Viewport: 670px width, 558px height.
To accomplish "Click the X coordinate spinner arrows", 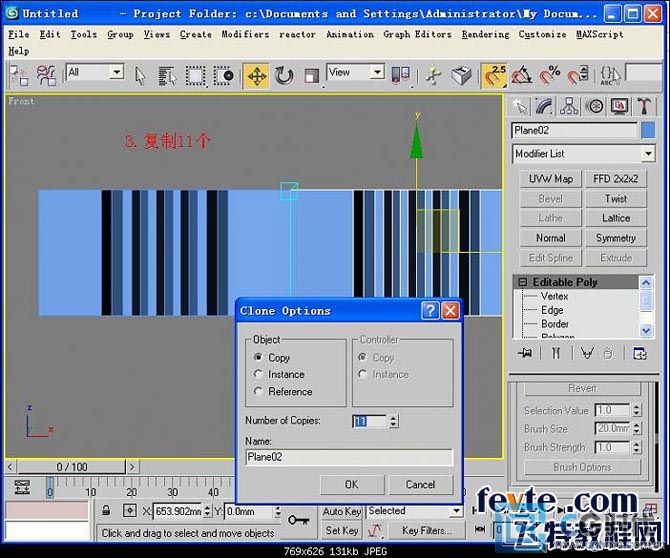I will point(207,511).
